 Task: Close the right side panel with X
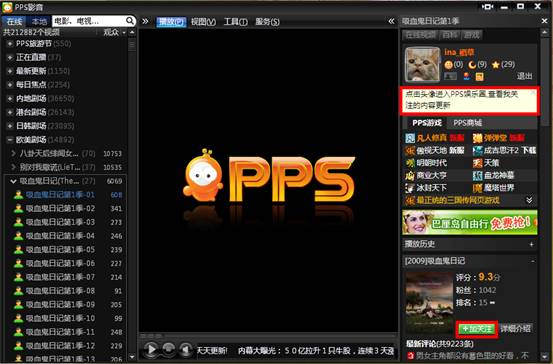point(544,21)
